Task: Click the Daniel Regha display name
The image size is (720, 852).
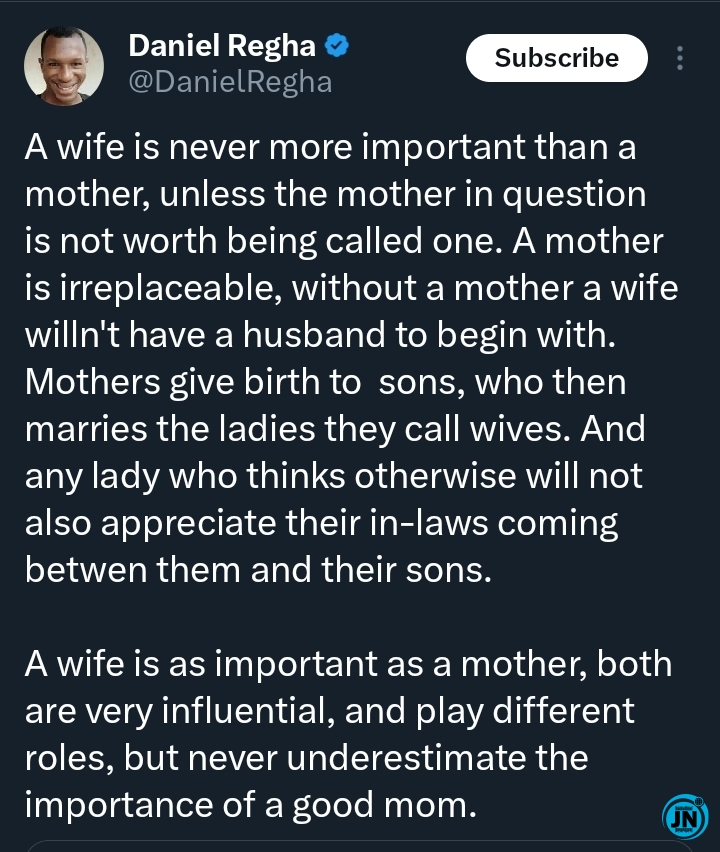Action: pos(222,45)
